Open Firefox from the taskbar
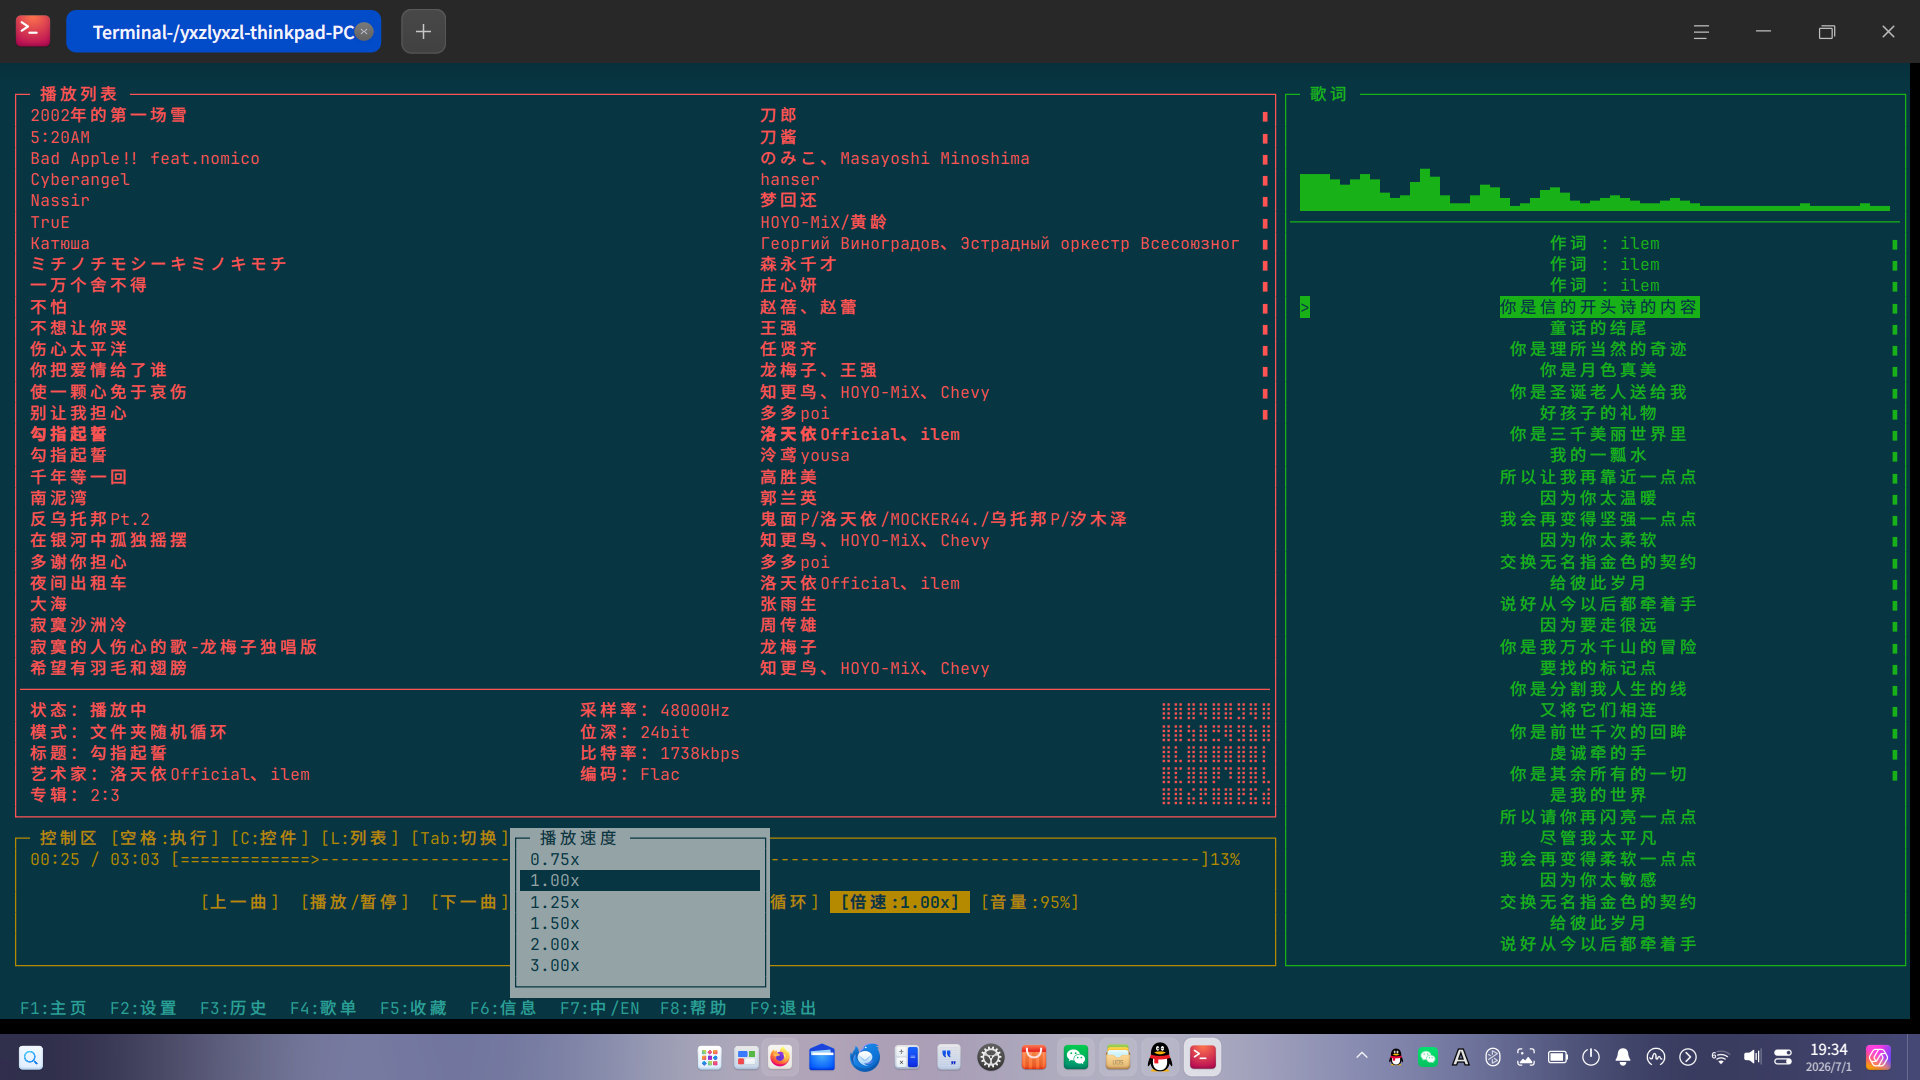 [x=780, y=1057]
